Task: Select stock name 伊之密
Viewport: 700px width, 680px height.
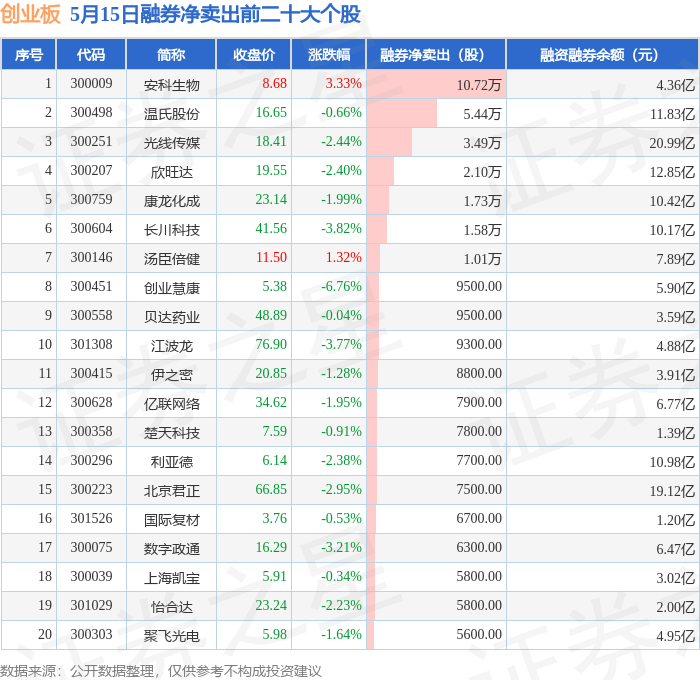Action: [x=171, y=375]
